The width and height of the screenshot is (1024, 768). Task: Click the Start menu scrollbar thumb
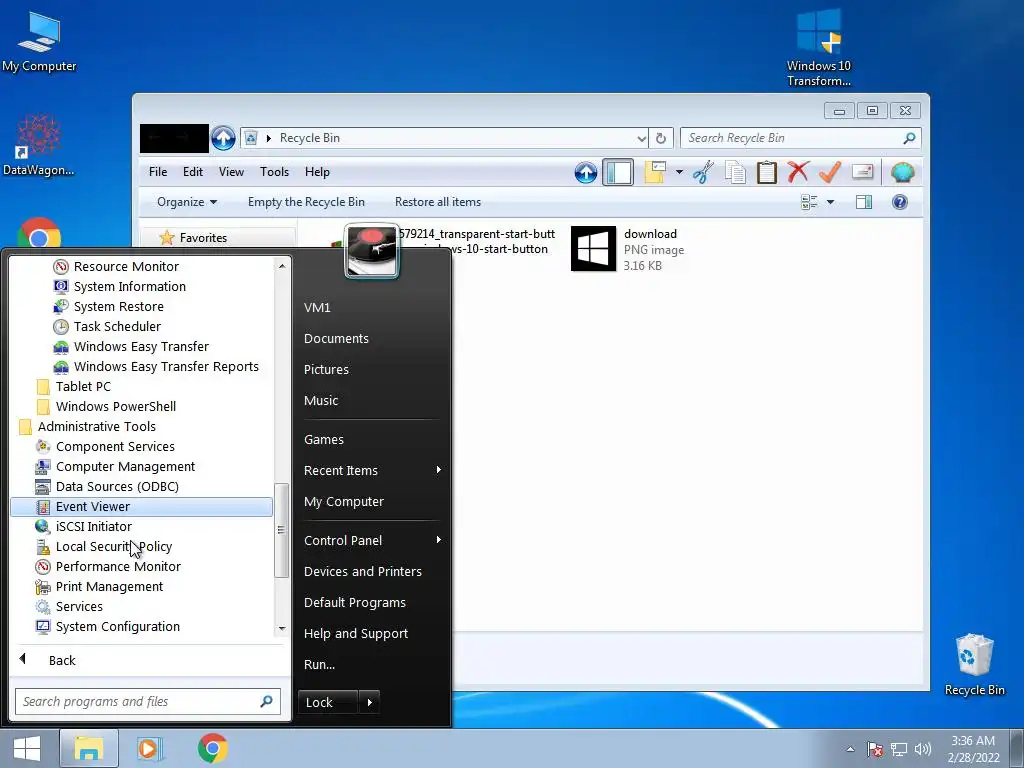coord(281,530)
